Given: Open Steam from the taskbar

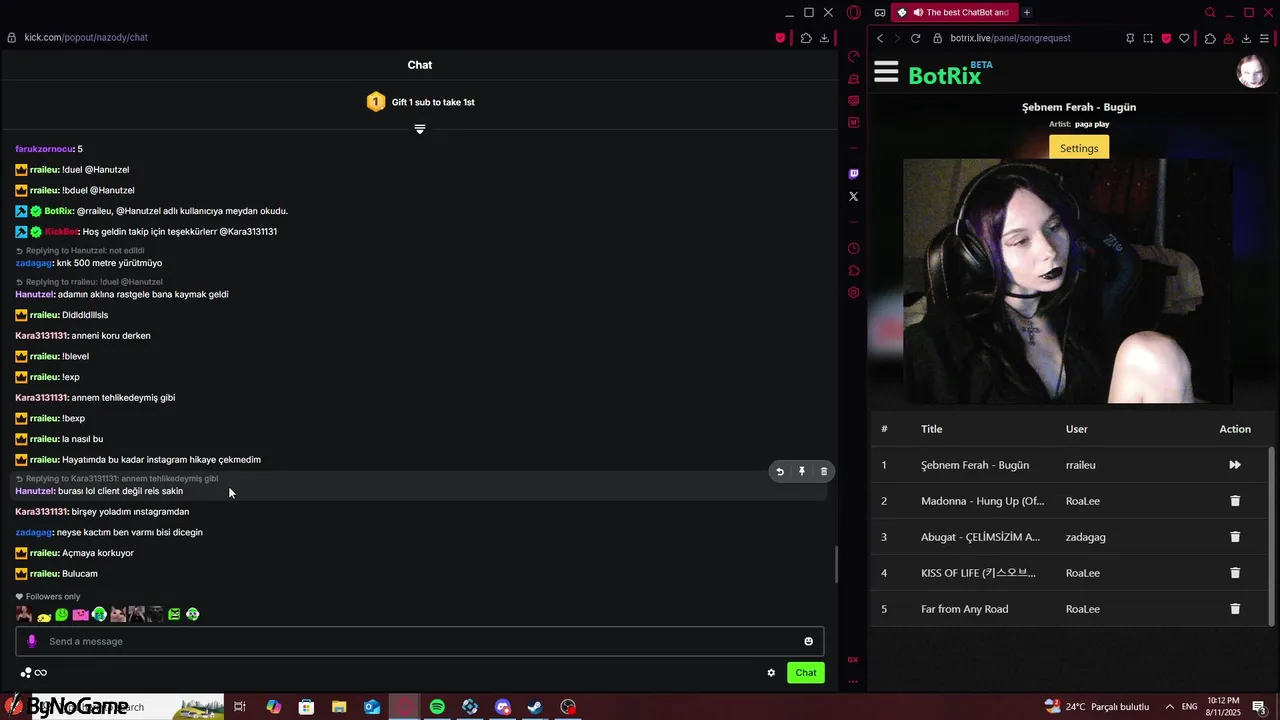Looking at the screenshot, I should pyautogui.click(x=535, y=707).
